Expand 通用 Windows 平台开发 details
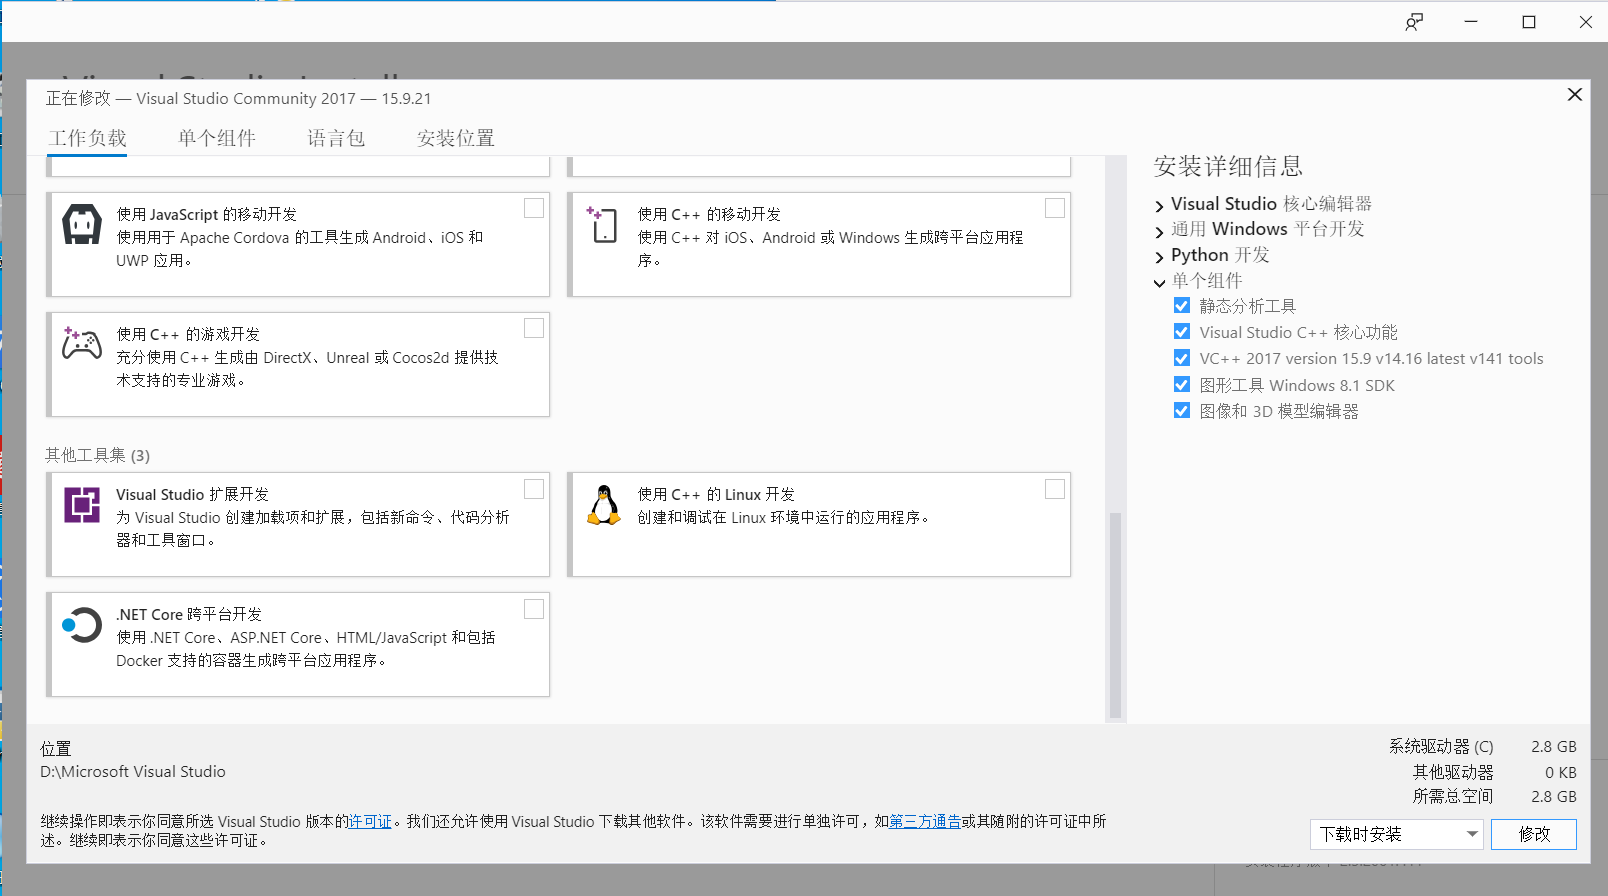 (1160, 232)
